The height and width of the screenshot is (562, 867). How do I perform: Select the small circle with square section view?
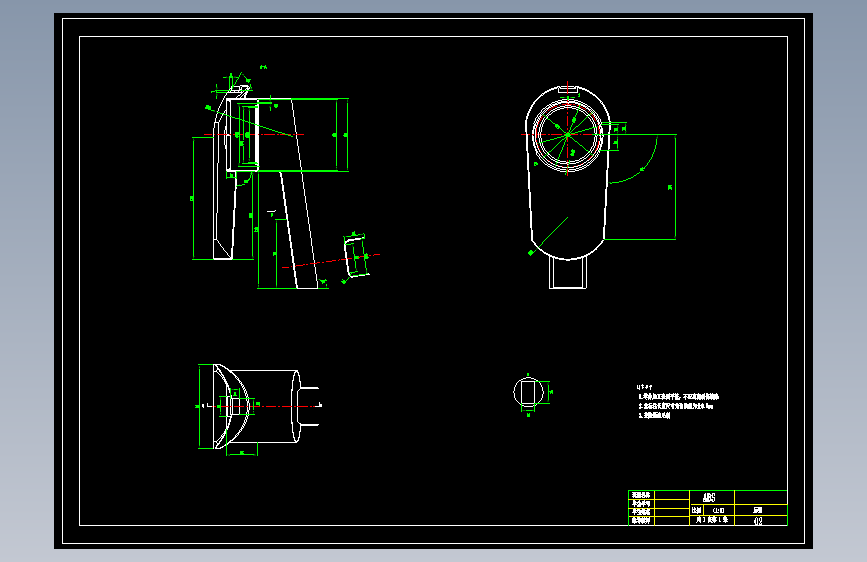[x=528, y=392]
